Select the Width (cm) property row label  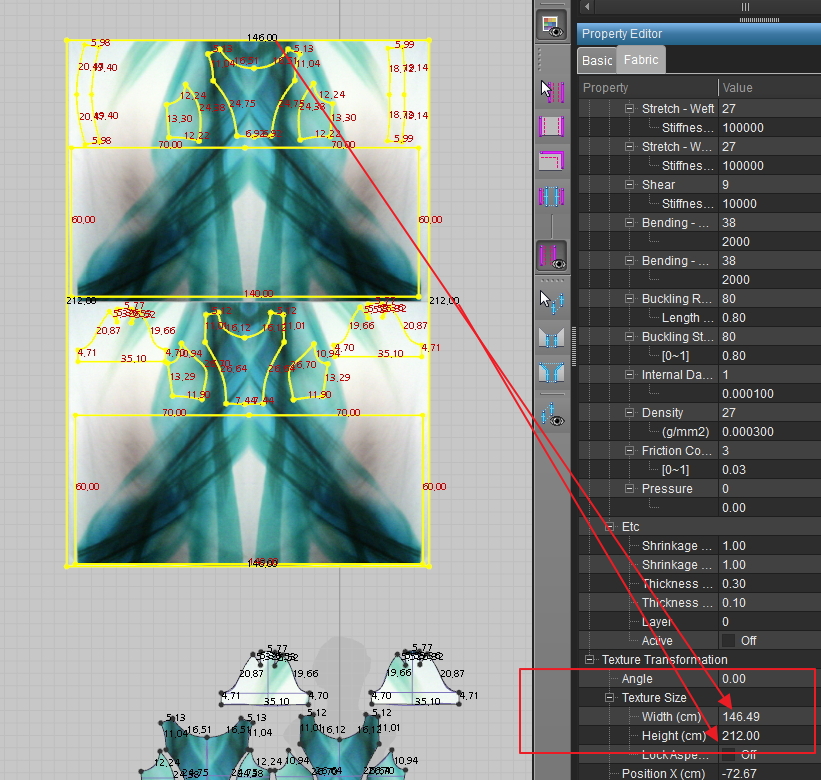[x=671, y=717]
